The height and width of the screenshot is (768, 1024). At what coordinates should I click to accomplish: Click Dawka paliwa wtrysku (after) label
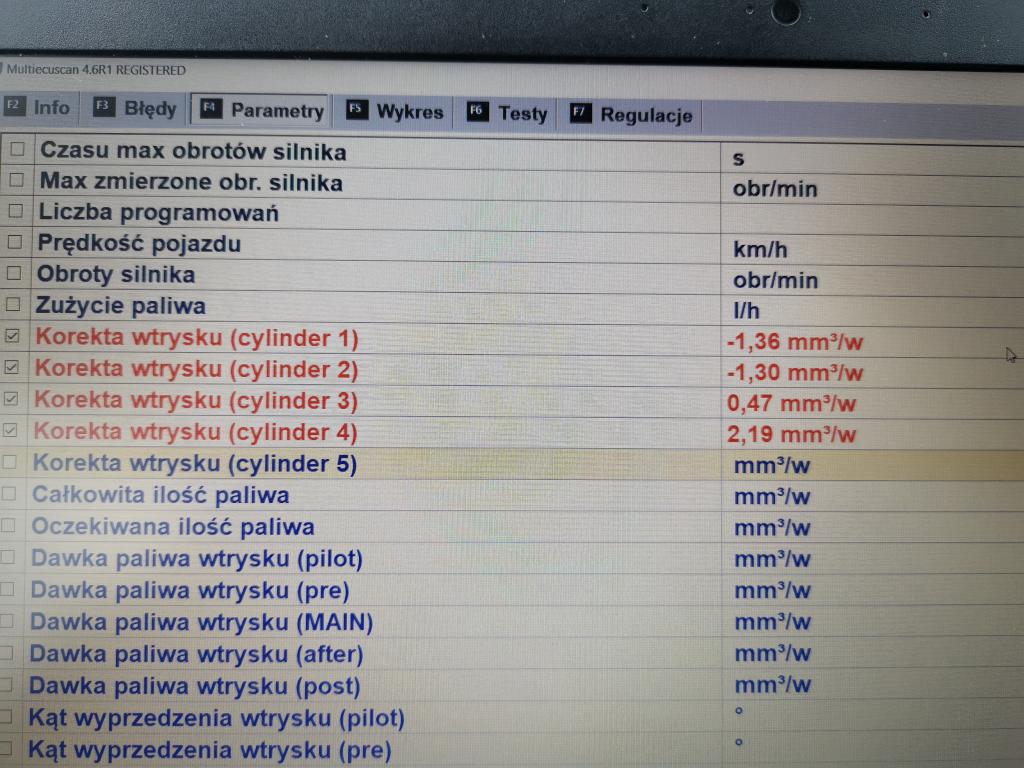196,654
